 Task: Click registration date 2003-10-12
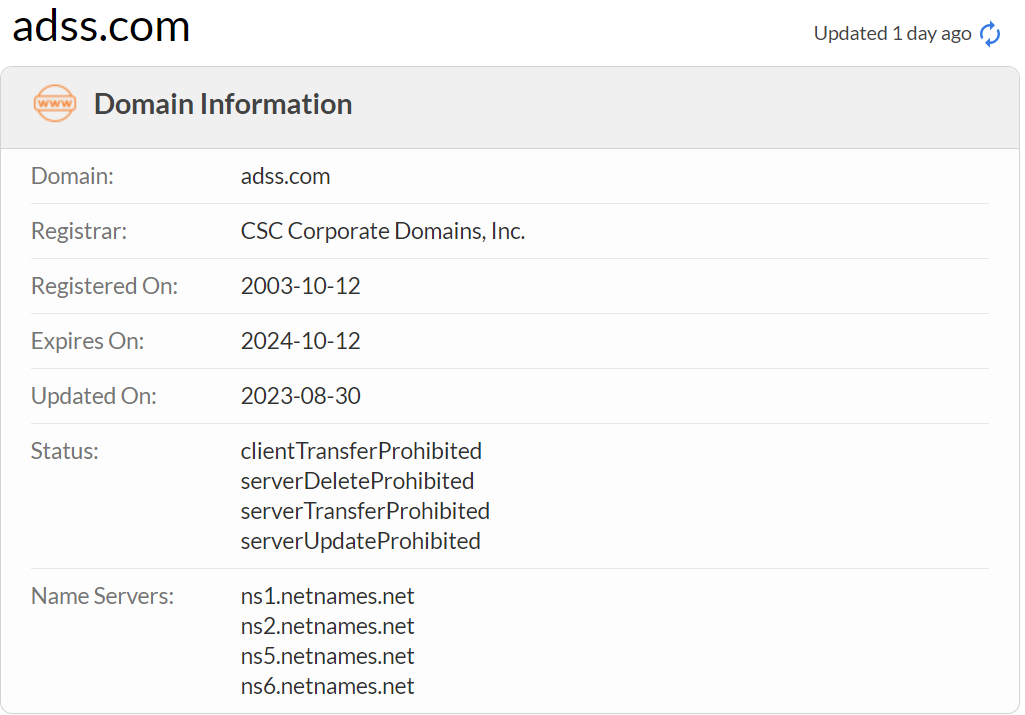pos(300,287)
